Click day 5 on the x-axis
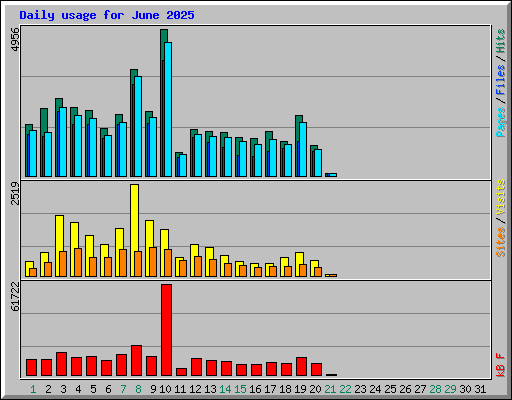Image resolution: width=512 pixels, height=400 pixels. click(93, 389)
